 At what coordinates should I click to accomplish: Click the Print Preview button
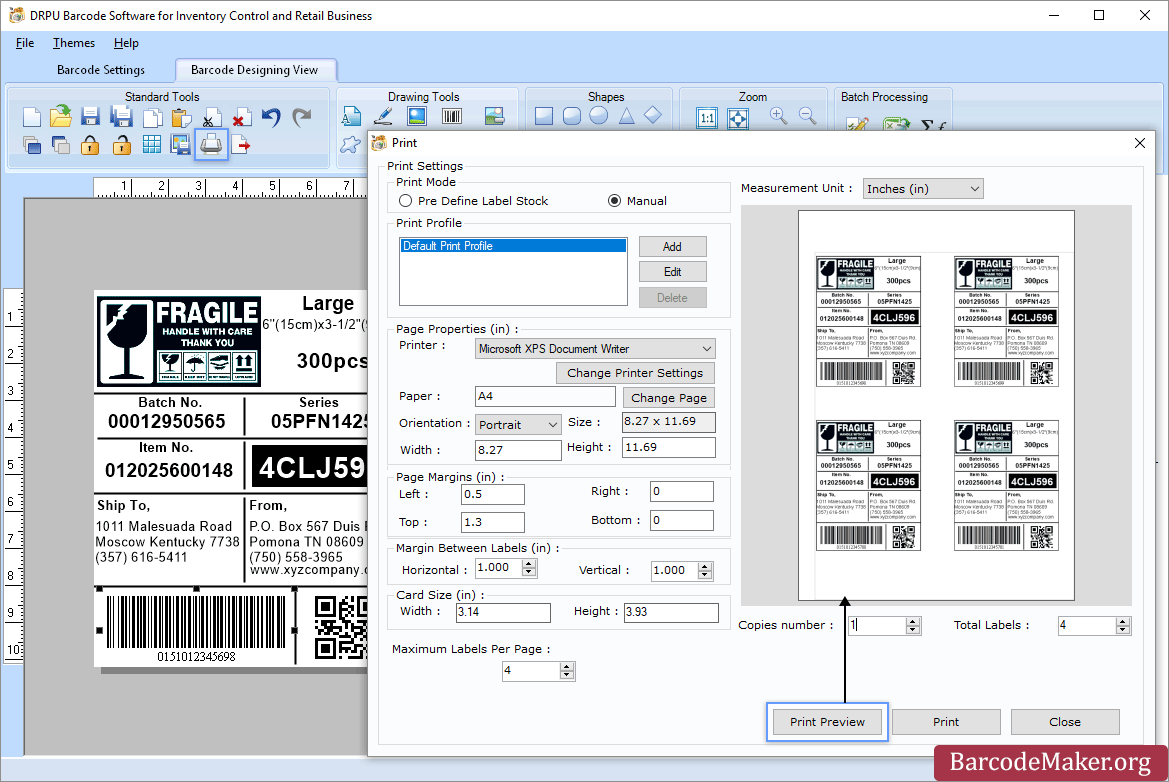tap(828, 722)
